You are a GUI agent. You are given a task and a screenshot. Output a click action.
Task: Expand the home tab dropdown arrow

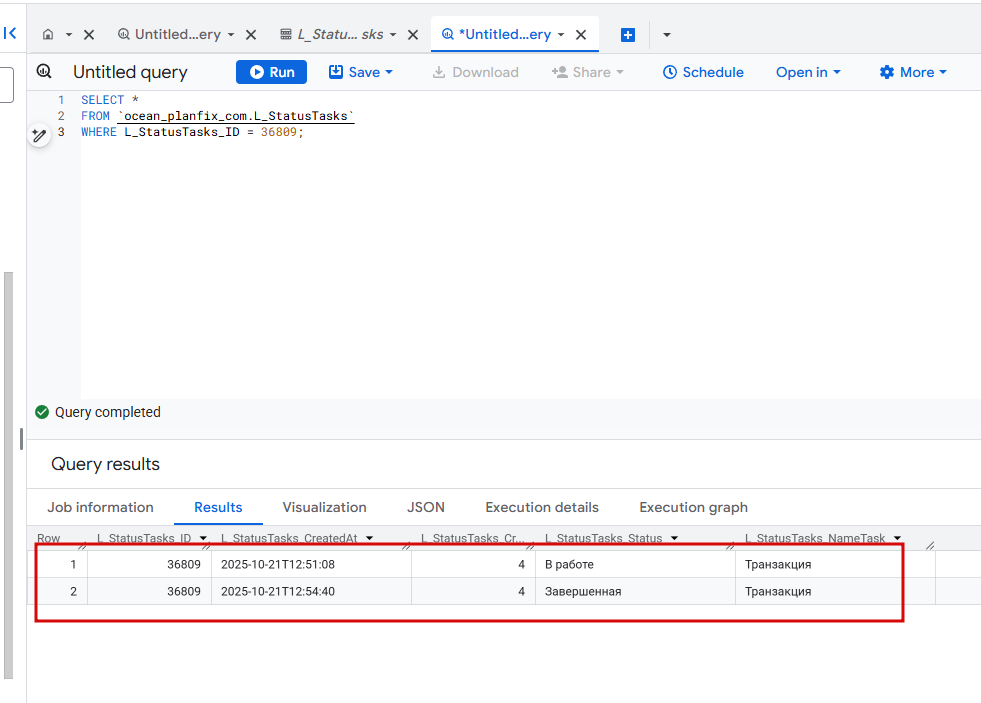pyautogui.click(x=69, y=34)
